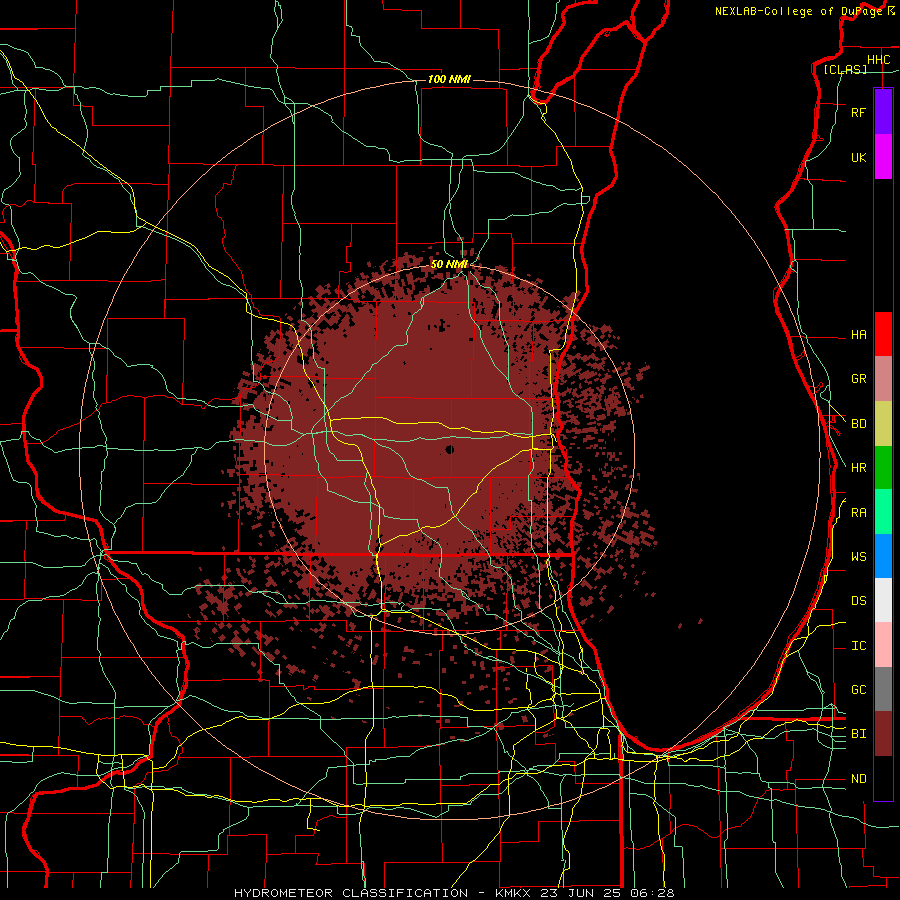The height and width of the screenshot is (900, 900).
Task: Click the ND black legend swatch
Action: click(883, 778)
